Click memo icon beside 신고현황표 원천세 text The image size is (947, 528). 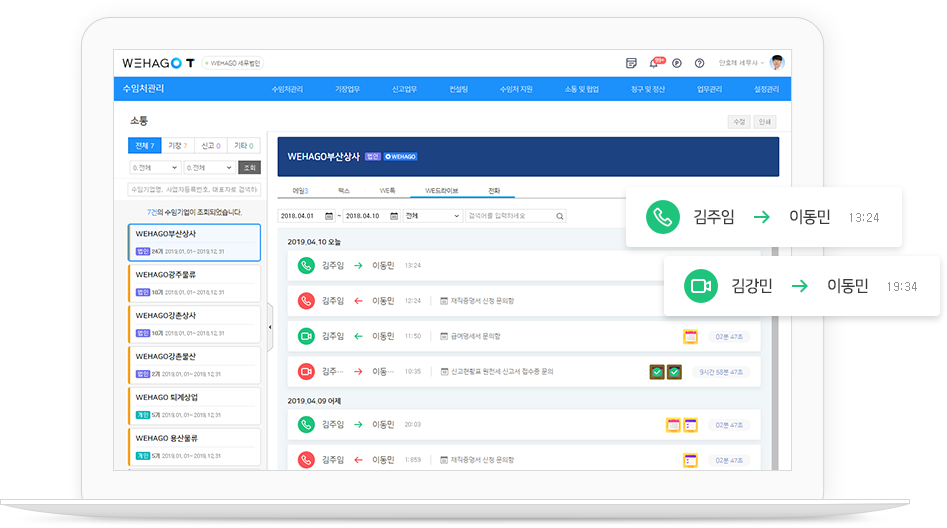444,371
